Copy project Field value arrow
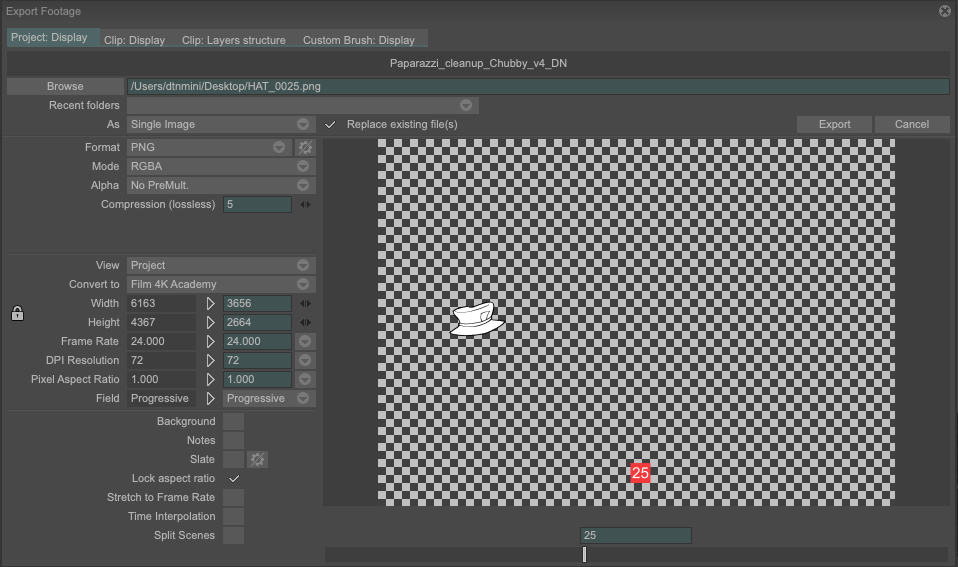The width and height of the screenshot is (958, 567). coord(210,398)
